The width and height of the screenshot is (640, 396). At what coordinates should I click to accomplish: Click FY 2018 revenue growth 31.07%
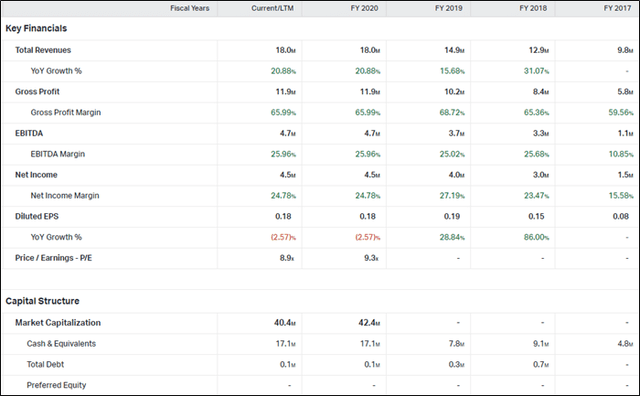point(537,71)
